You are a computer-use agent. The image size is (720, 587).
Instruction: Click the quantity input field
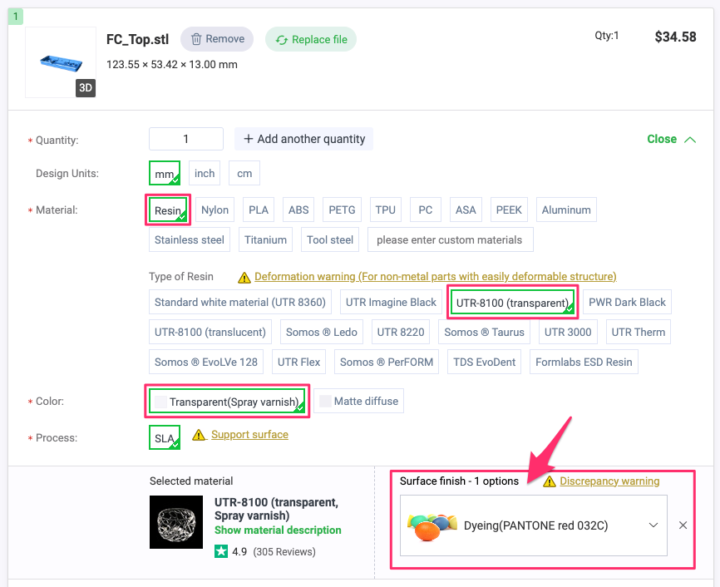(x=186, y=139)
